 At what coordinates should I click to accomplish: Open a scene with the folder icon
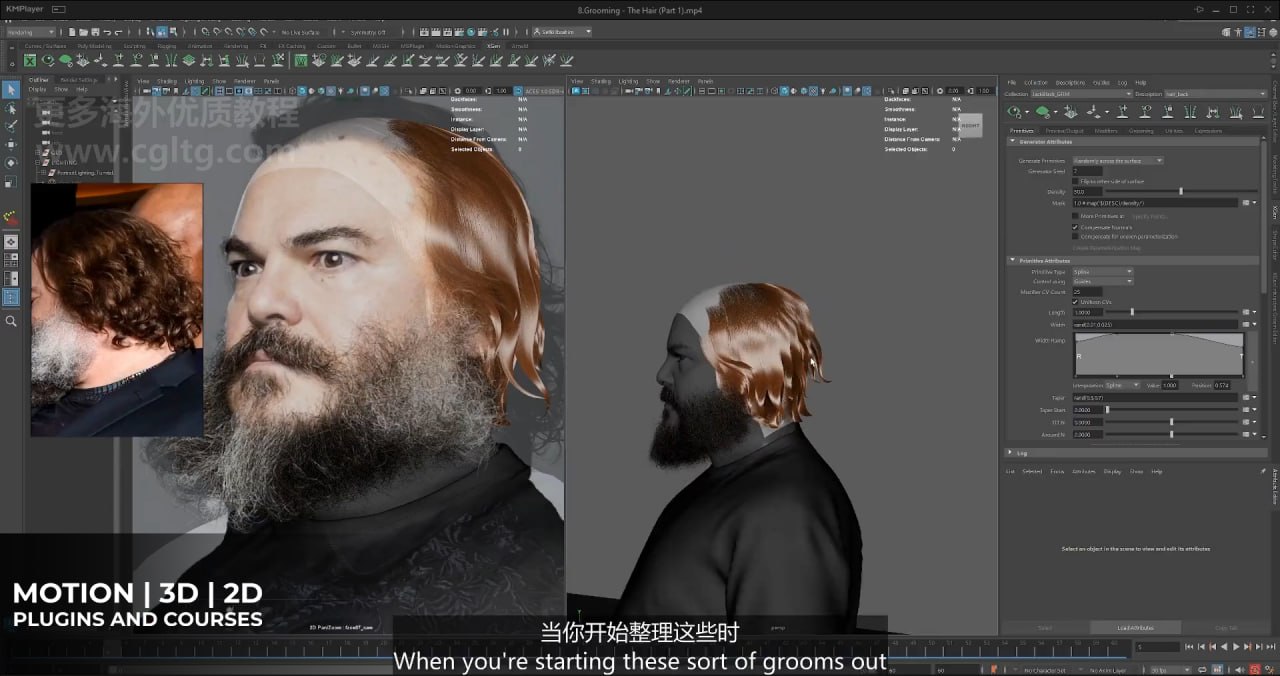[83, 31]
